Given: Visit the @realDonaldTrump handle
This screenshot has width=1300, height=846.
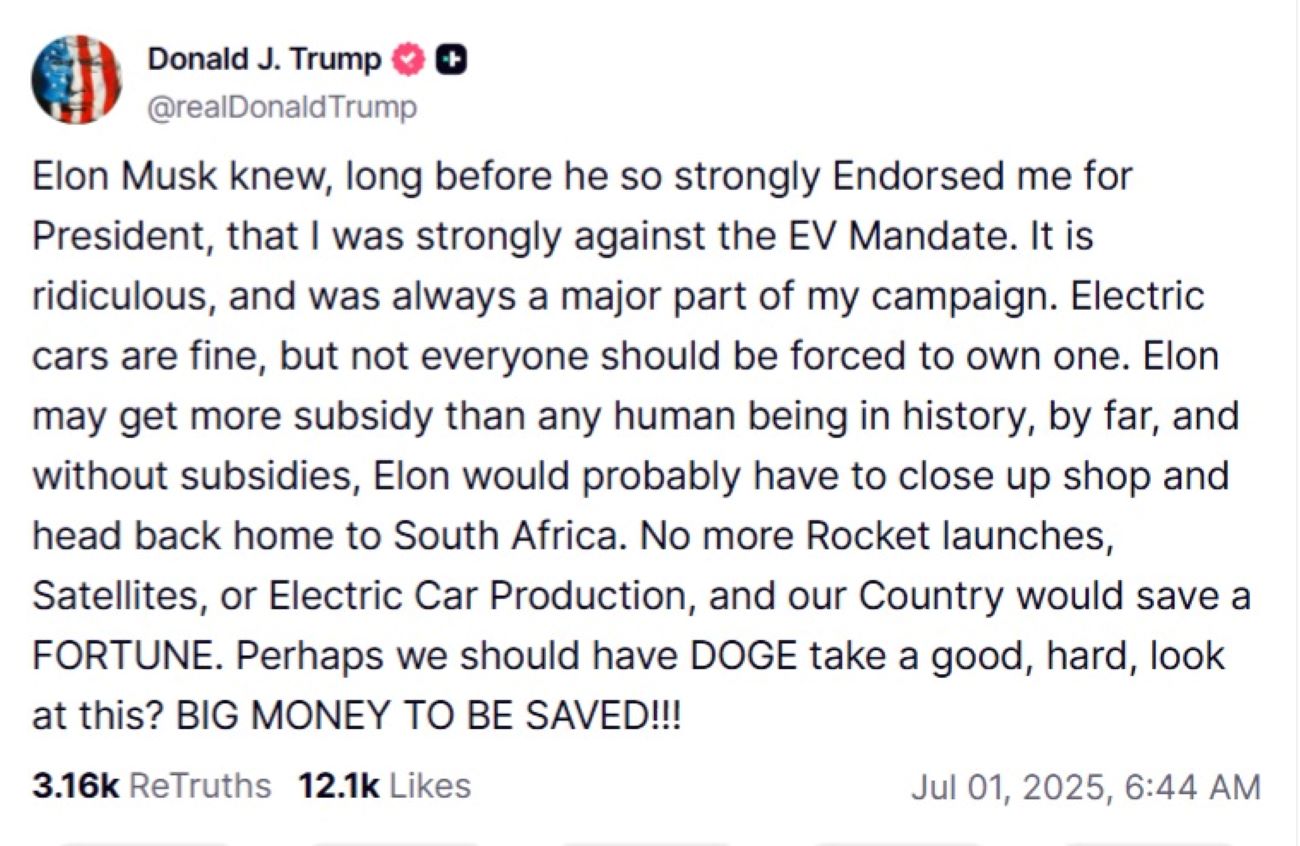Looking at the screenshot, I should tap(281, 107).
